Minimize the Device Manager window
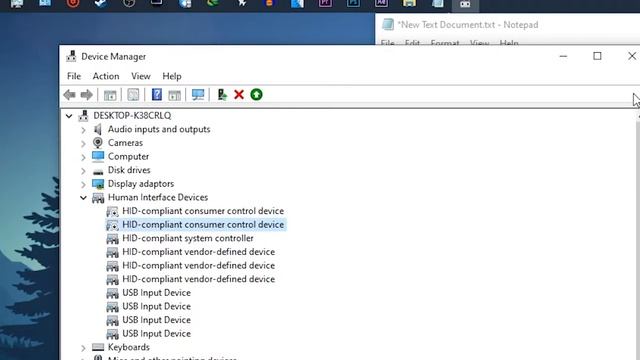 [x=563, y=56]
